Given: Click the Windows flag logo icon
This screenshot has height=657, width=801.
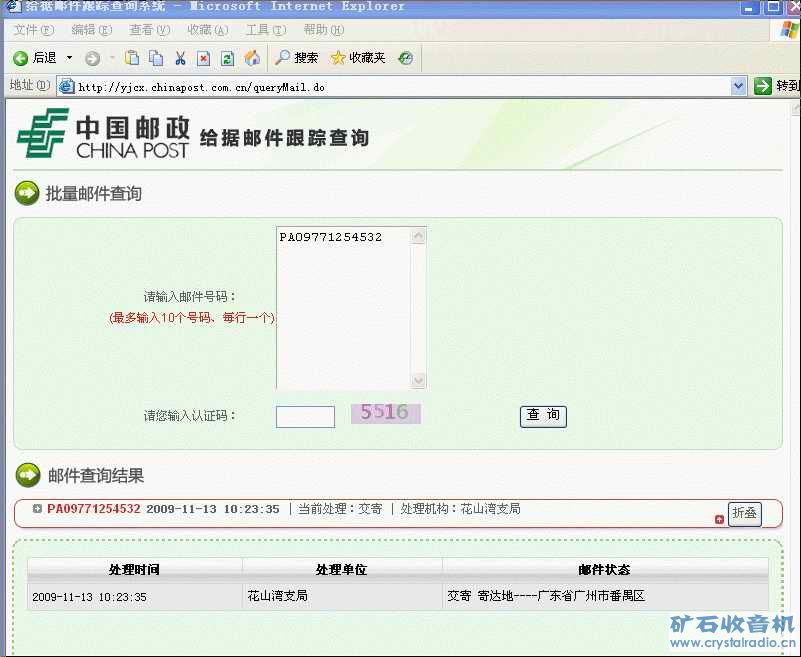Looking at the screenshot, I should (789, 31).
